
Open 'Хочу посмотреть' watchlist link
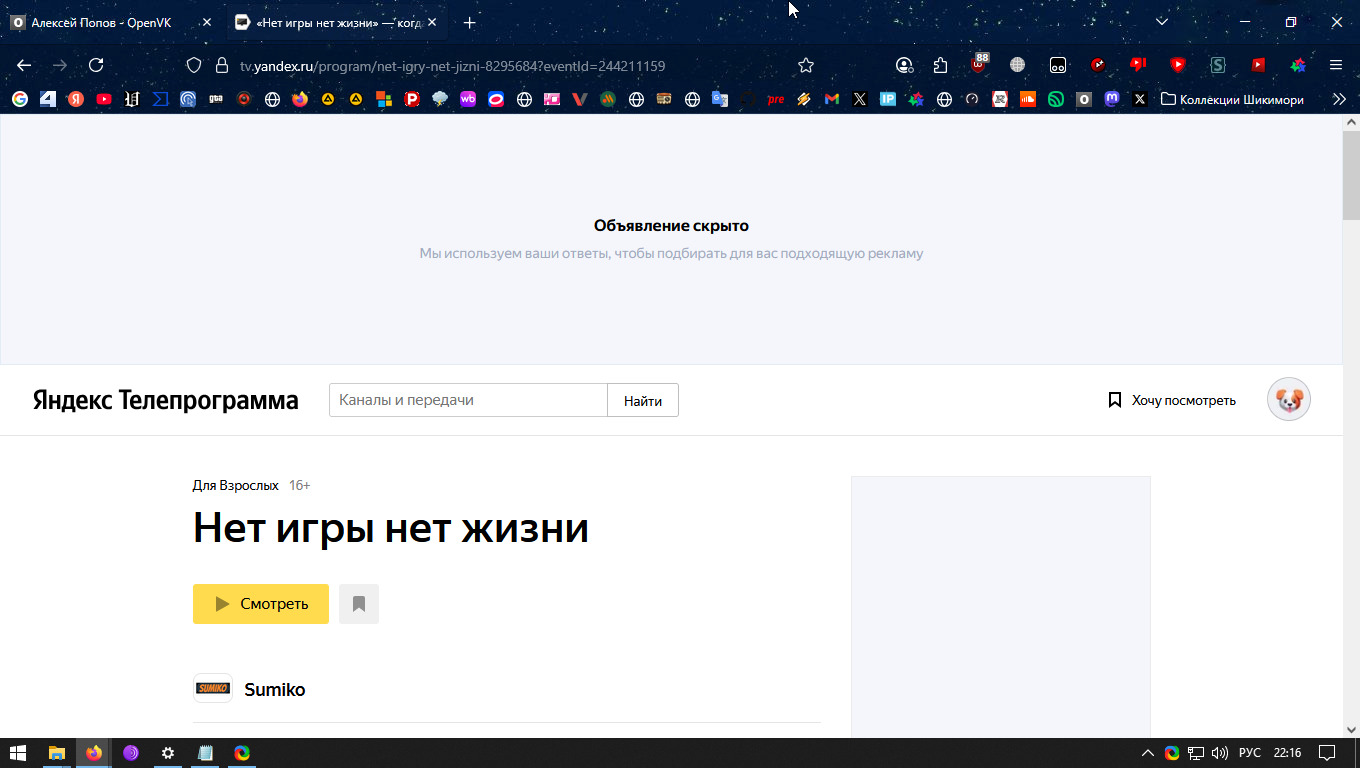tap(1172, 400)
